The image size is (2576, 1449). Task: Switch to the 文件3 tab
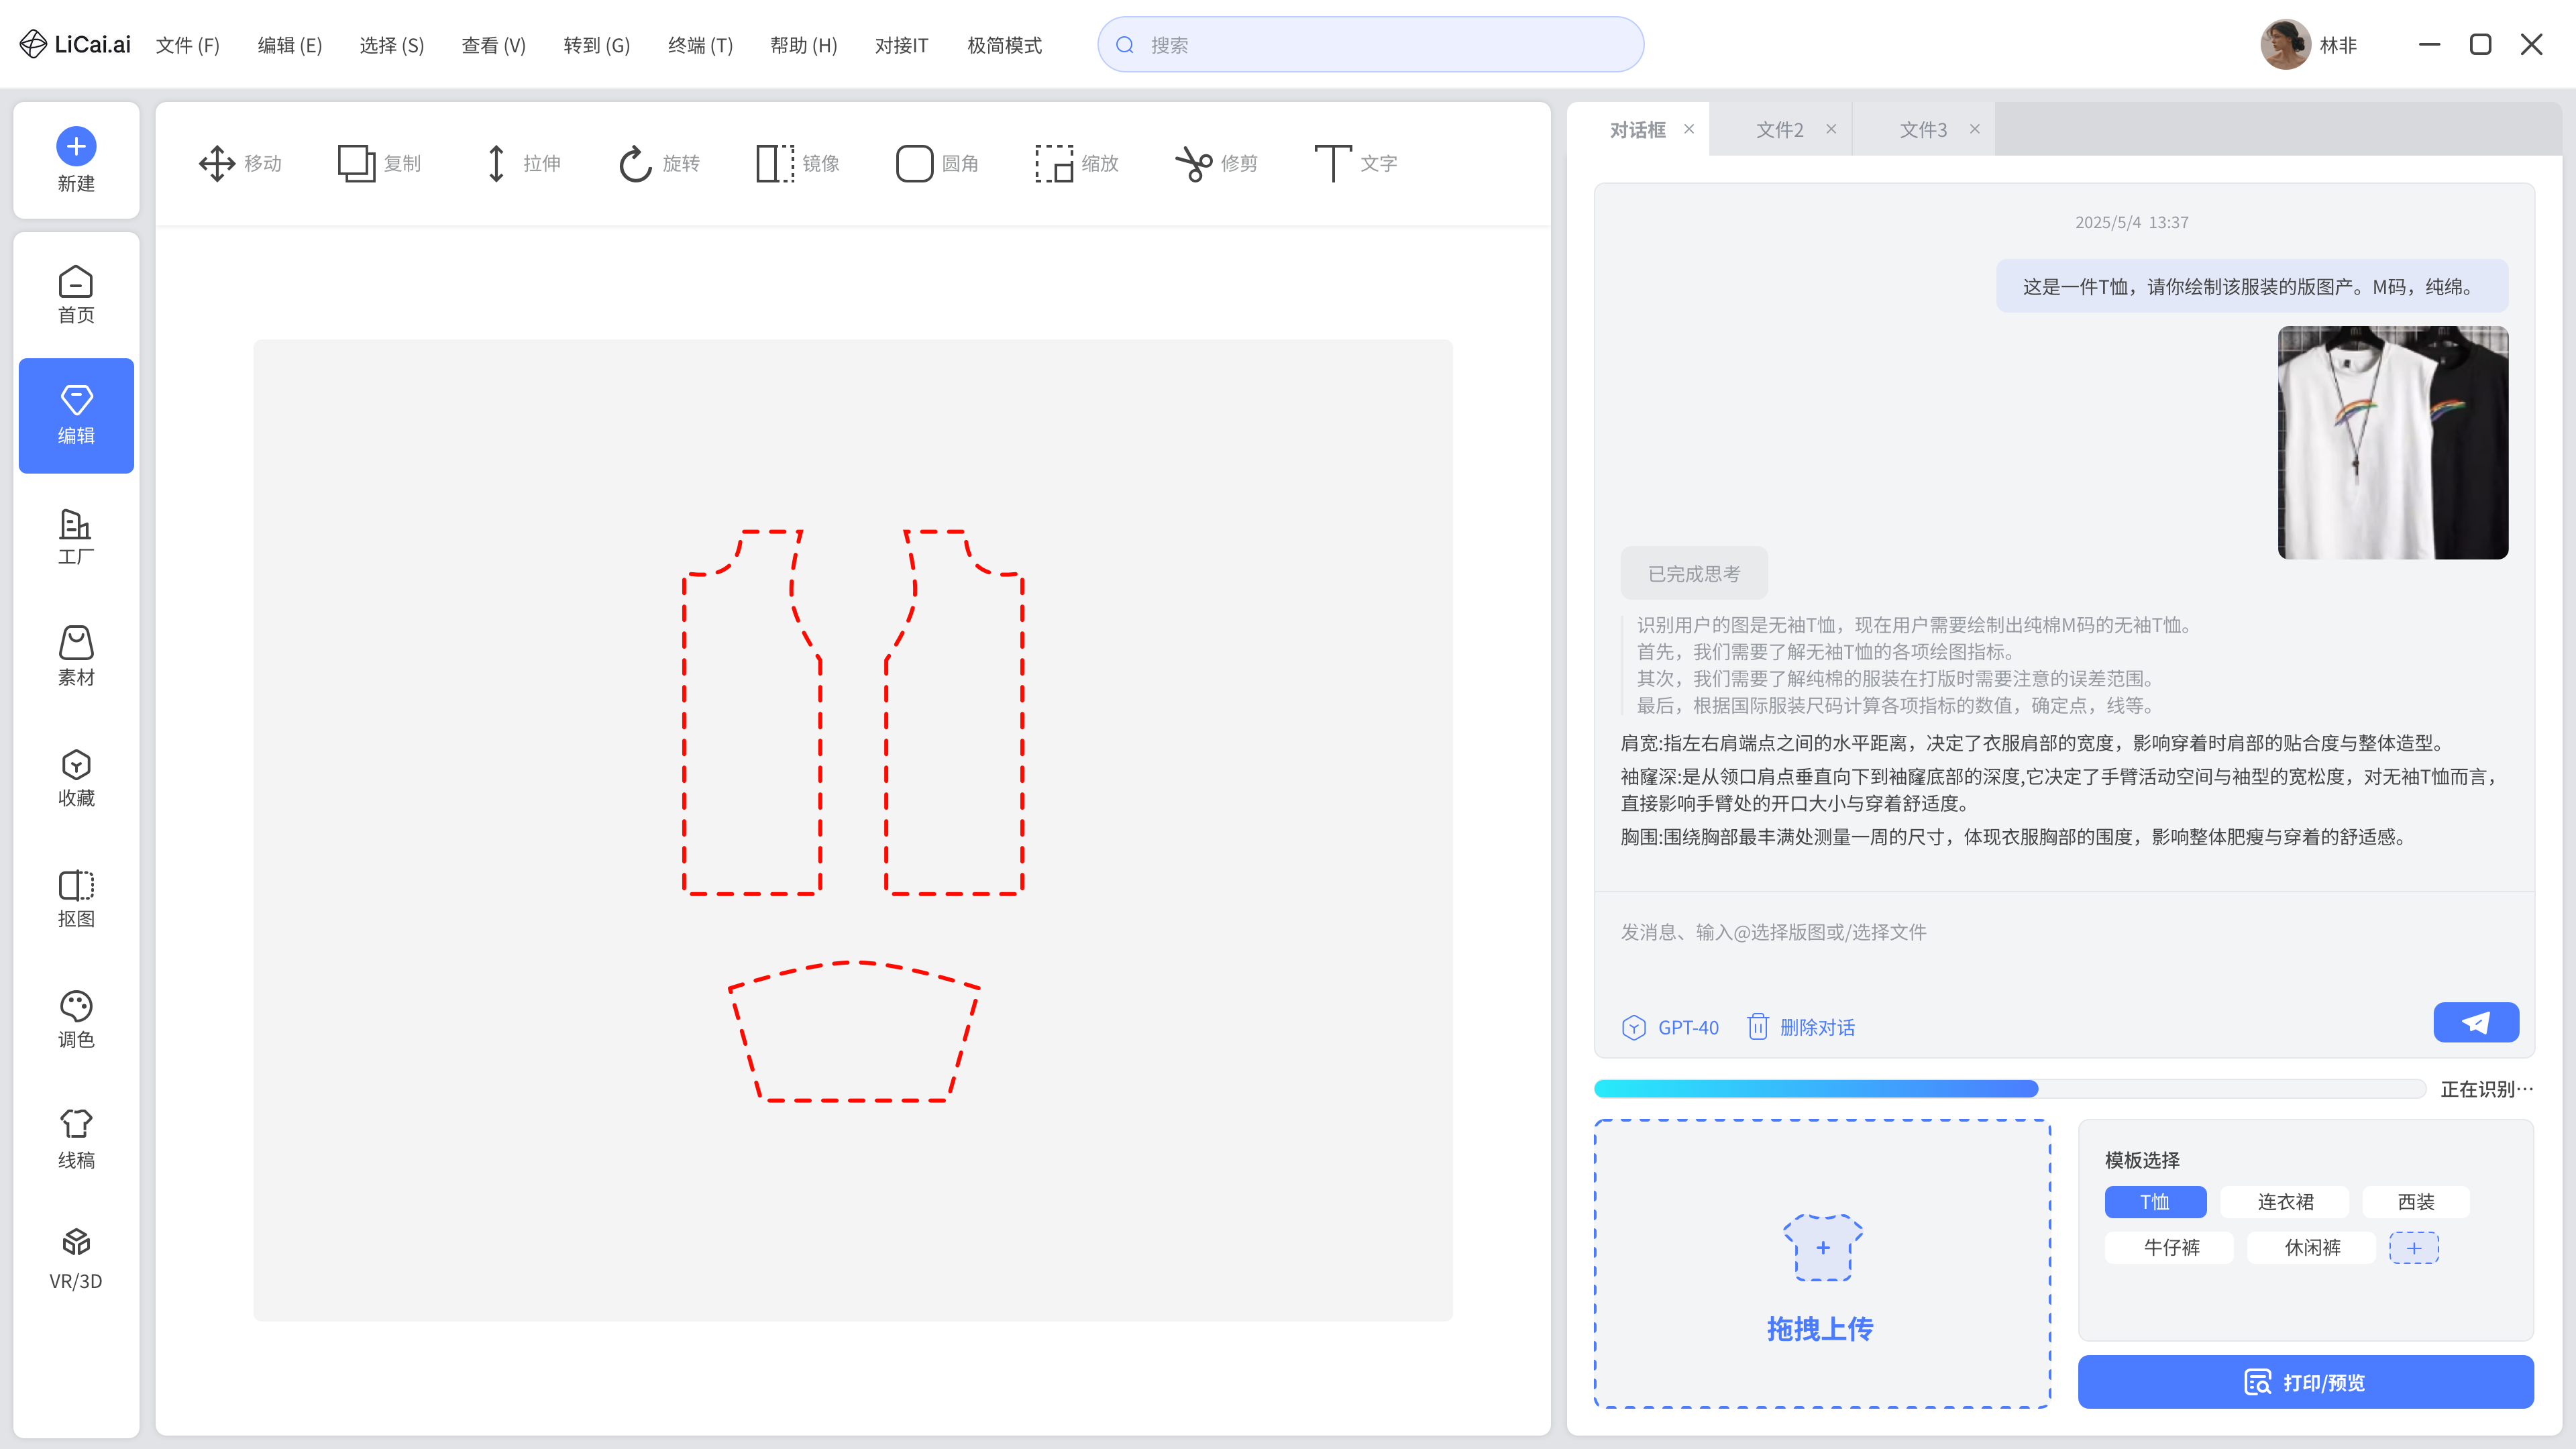(1923, 130)
